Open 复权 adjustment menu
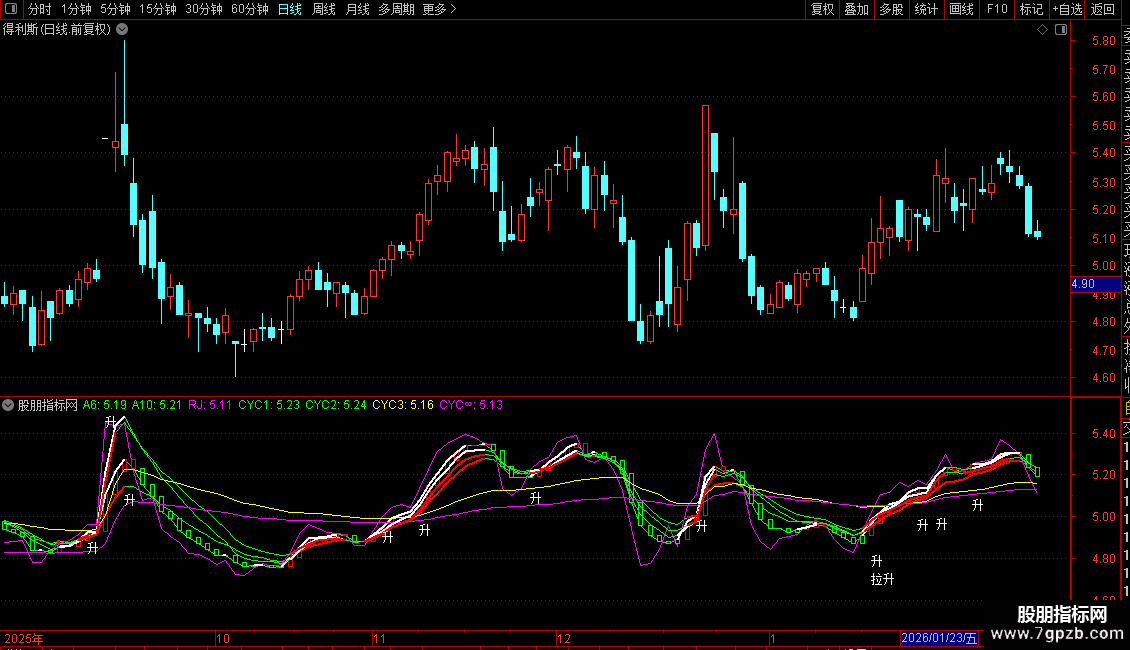The height and width of the screenshot is (650, 1130). pos(822,9)
